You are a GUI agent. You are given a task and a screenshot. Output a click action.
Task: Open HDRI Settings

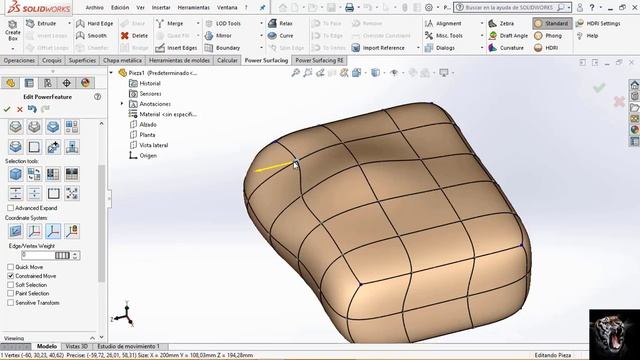[x=598, y=24]
